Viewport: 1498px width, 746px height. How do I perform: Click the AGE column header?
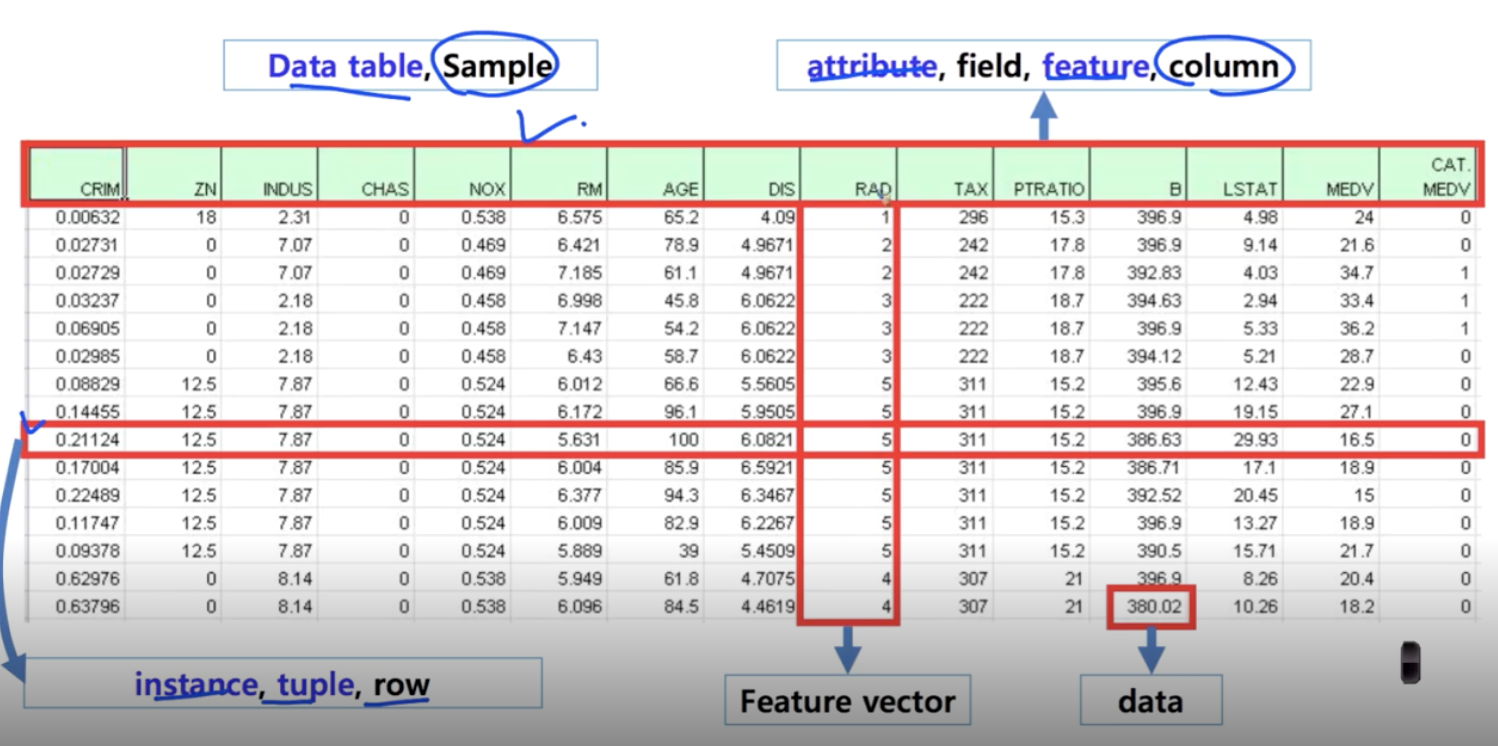point(655,175)
